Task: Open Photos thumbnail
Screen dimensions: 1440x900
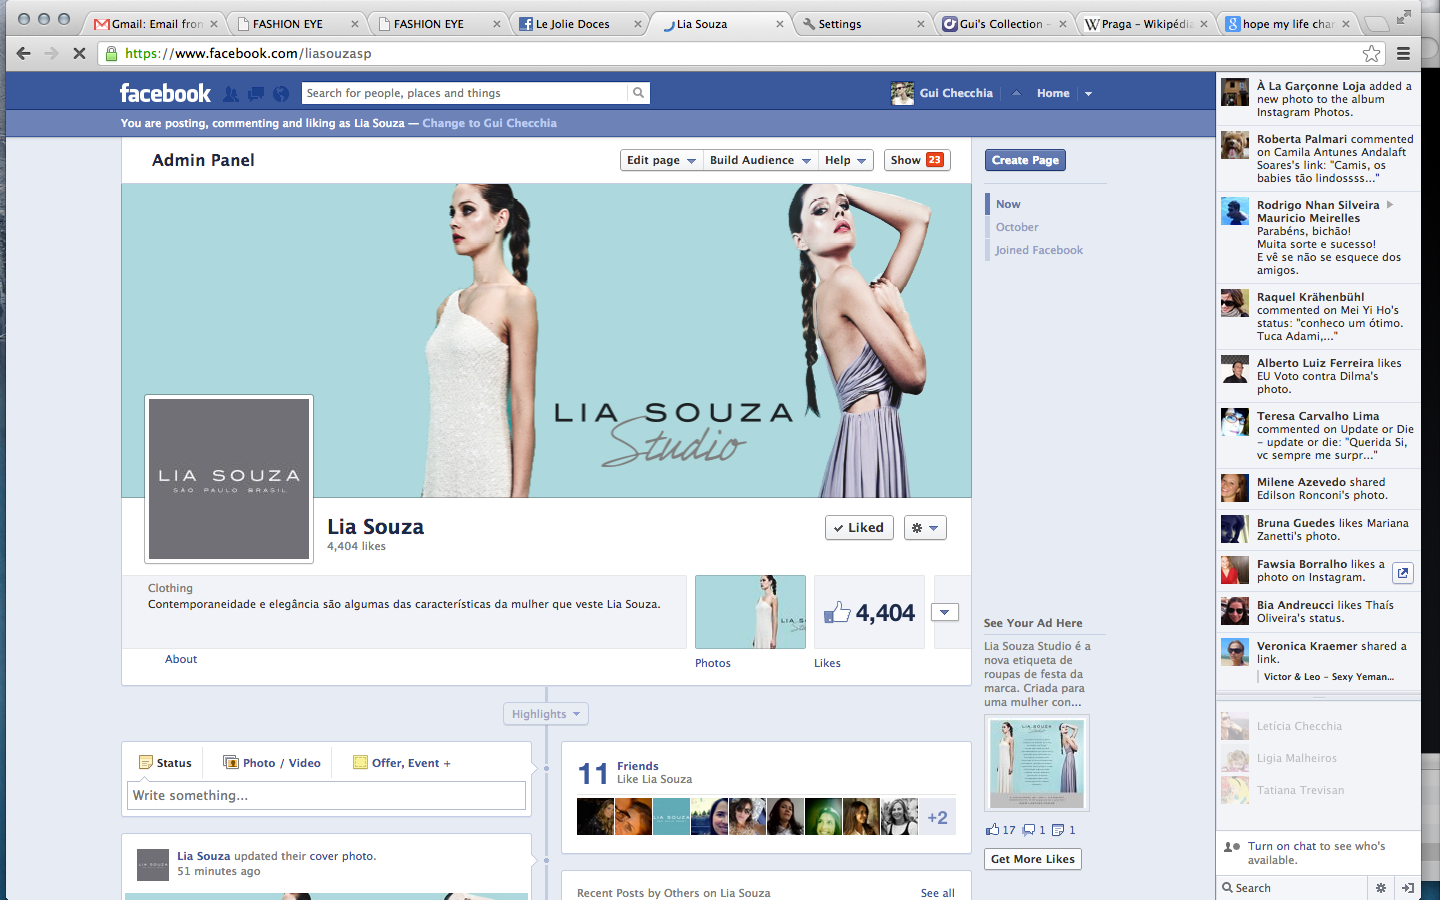Action: (750, 612)
